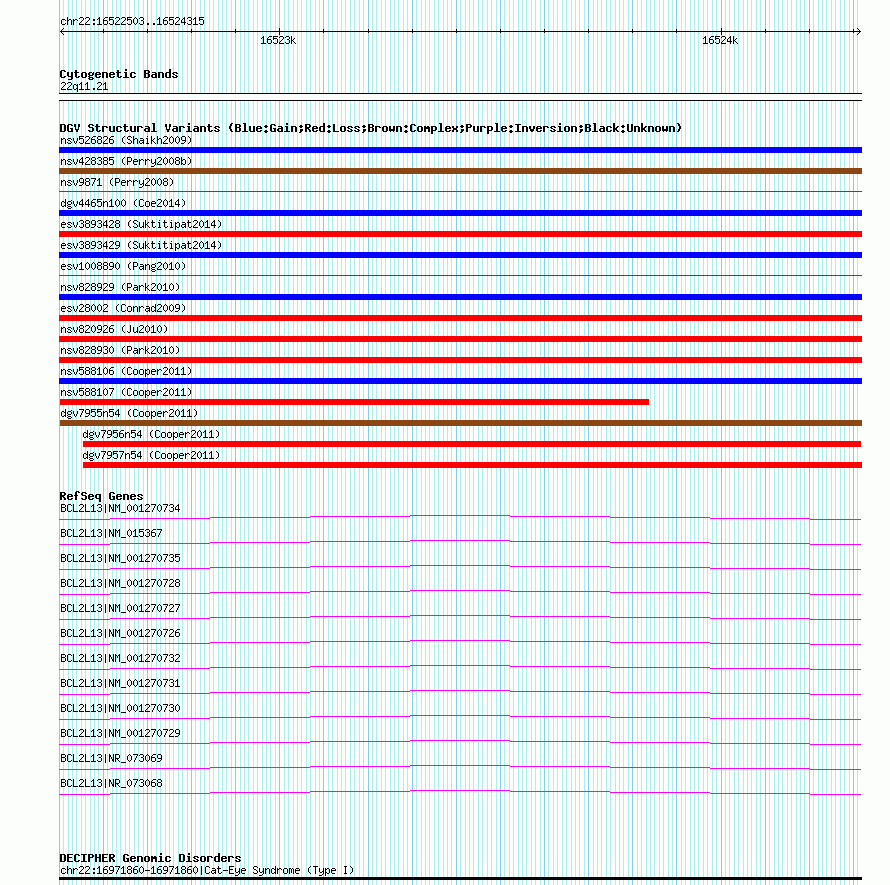Open transcript BCL2L13|NM_015367
The width and height of the screenshot is (890, 885).
(111, 533)
